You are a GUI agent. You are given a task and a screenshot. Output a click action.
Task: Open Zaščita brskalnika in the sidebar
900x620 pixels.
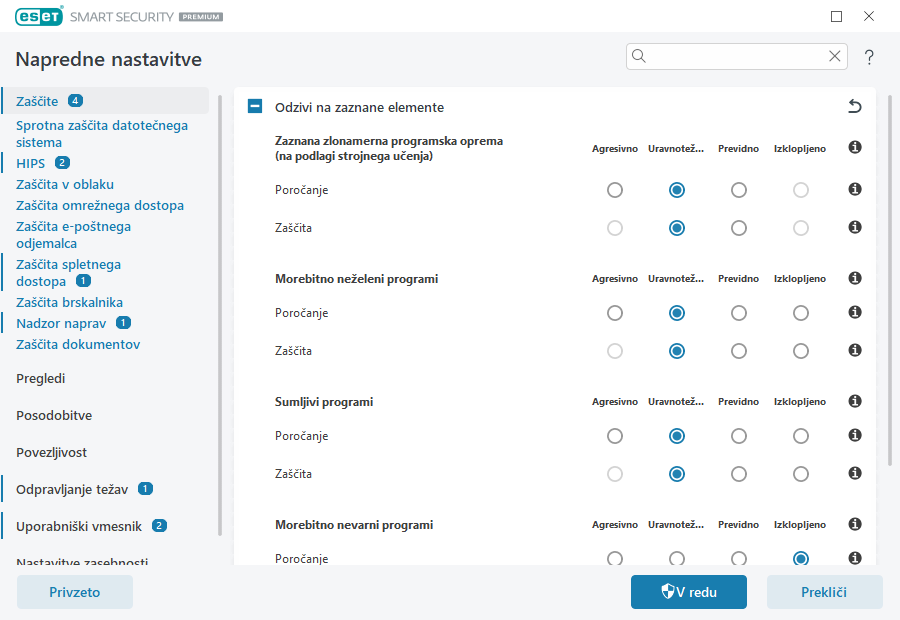tap(69, 303)
